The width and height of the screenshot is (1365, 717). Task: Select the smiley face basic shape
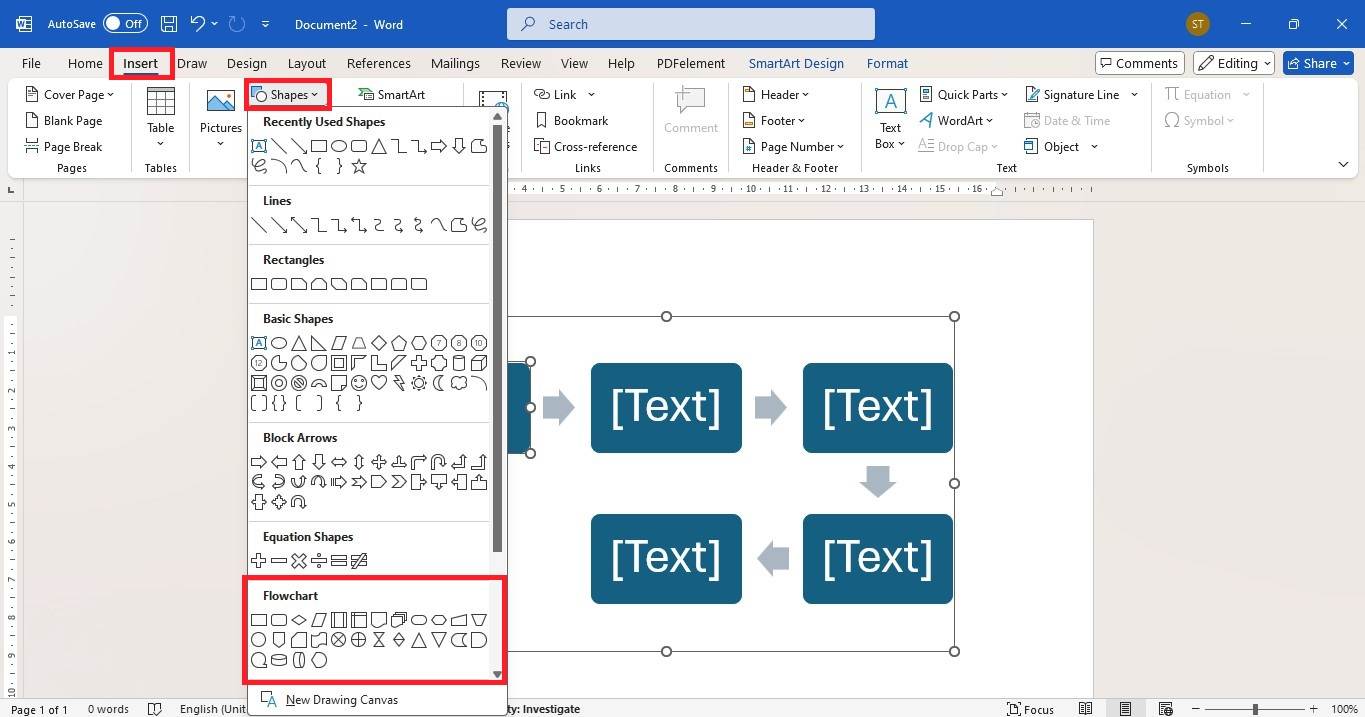coord(359,383)
